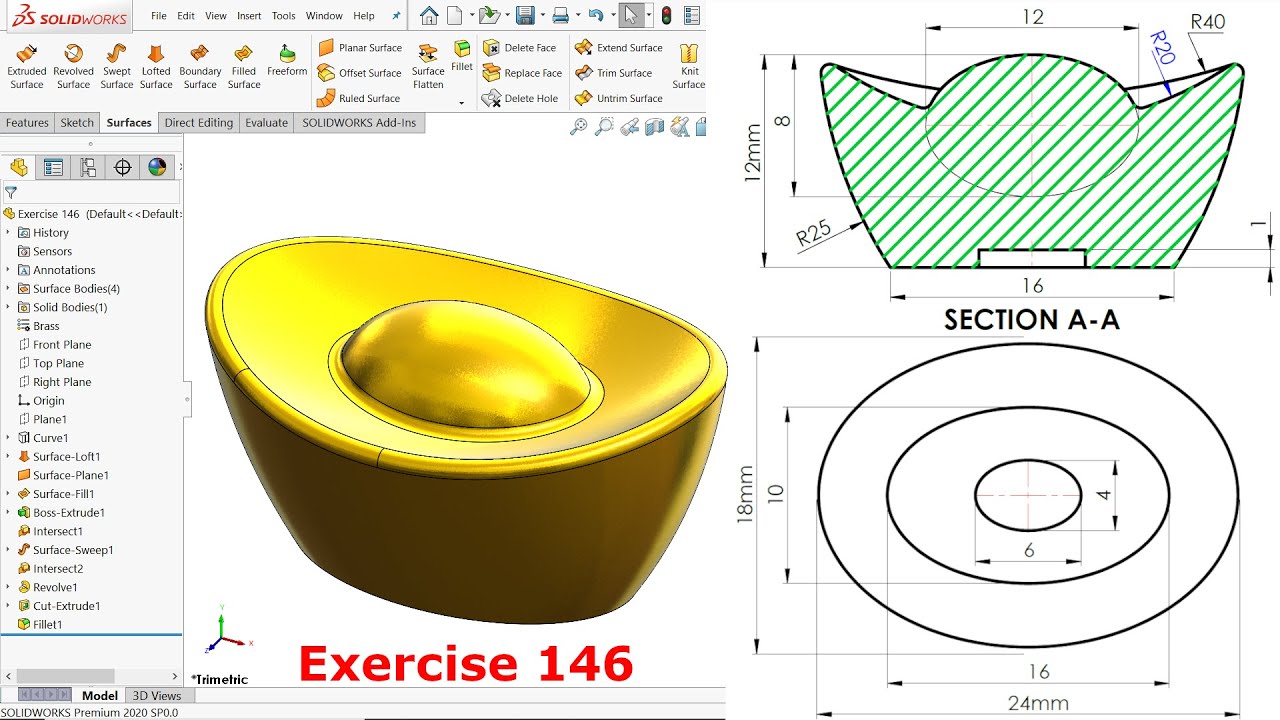Open the Surface Flatten tool
Image resolution: width=1280 pixels, height=720 pixels.
pos(428,66)
